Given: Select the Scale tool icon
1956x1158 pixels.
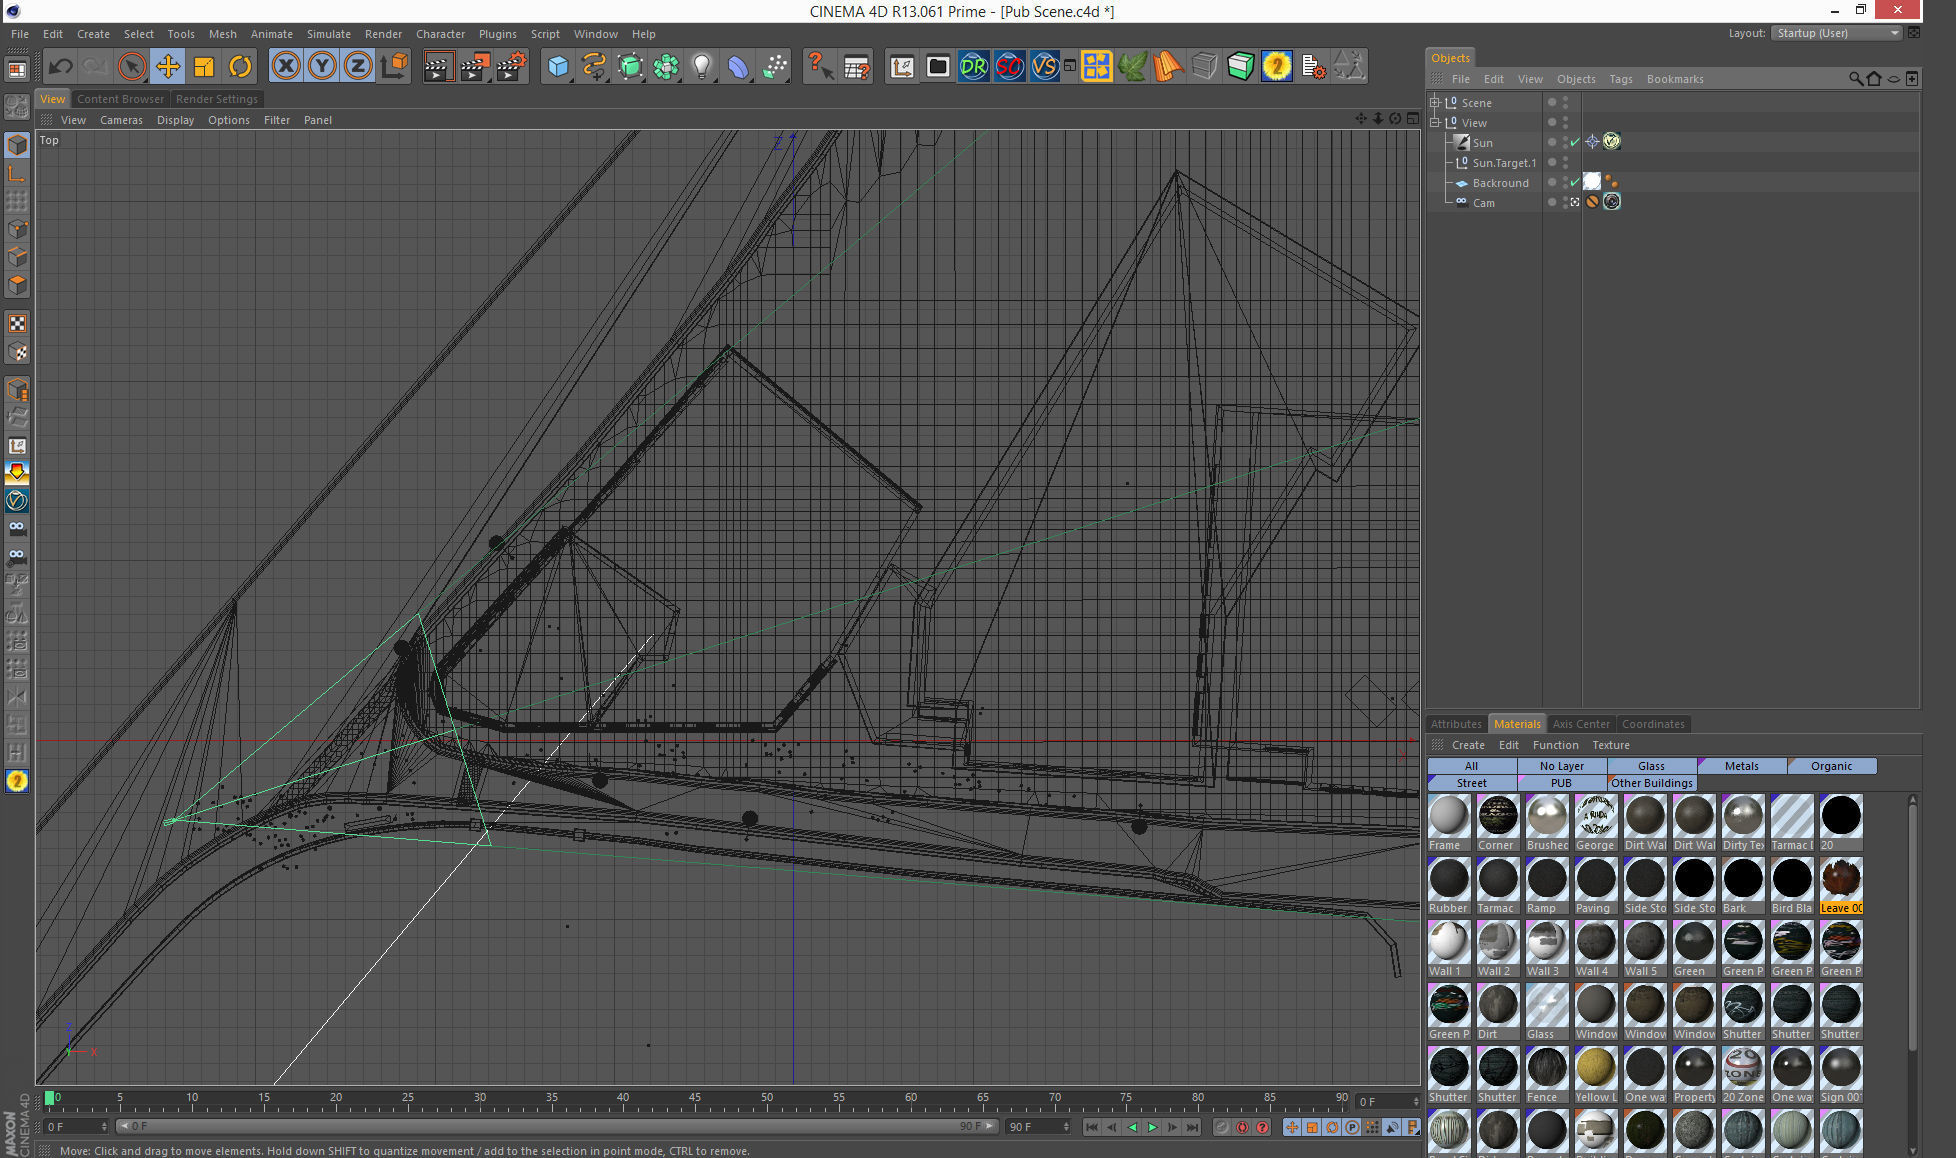Looking at the screenshot, I should click(204, 67).
